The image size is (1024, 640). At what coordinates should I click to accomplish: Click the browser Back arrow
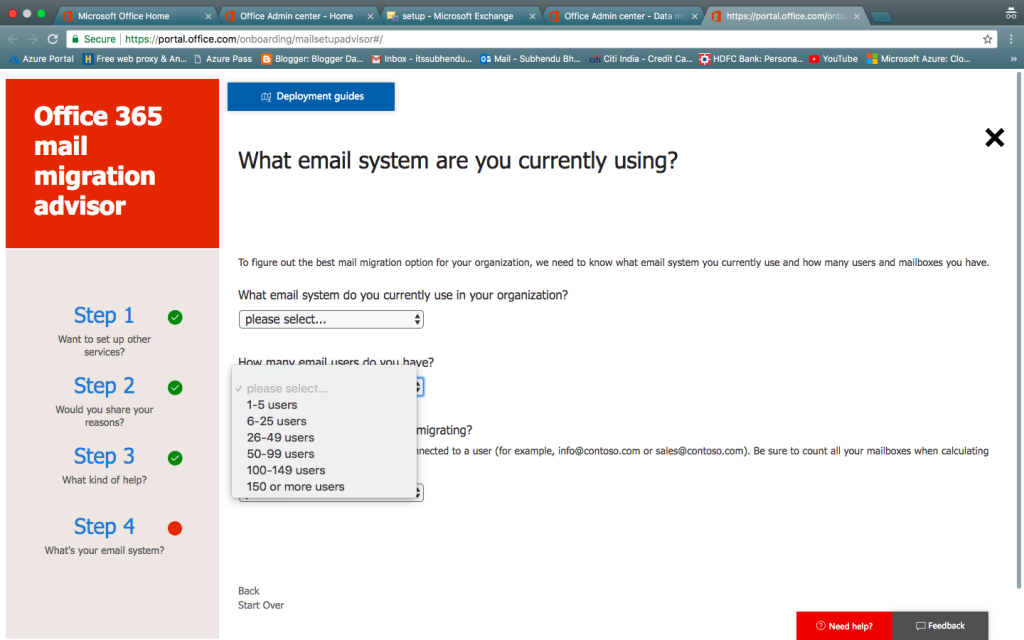pos(13,39)
